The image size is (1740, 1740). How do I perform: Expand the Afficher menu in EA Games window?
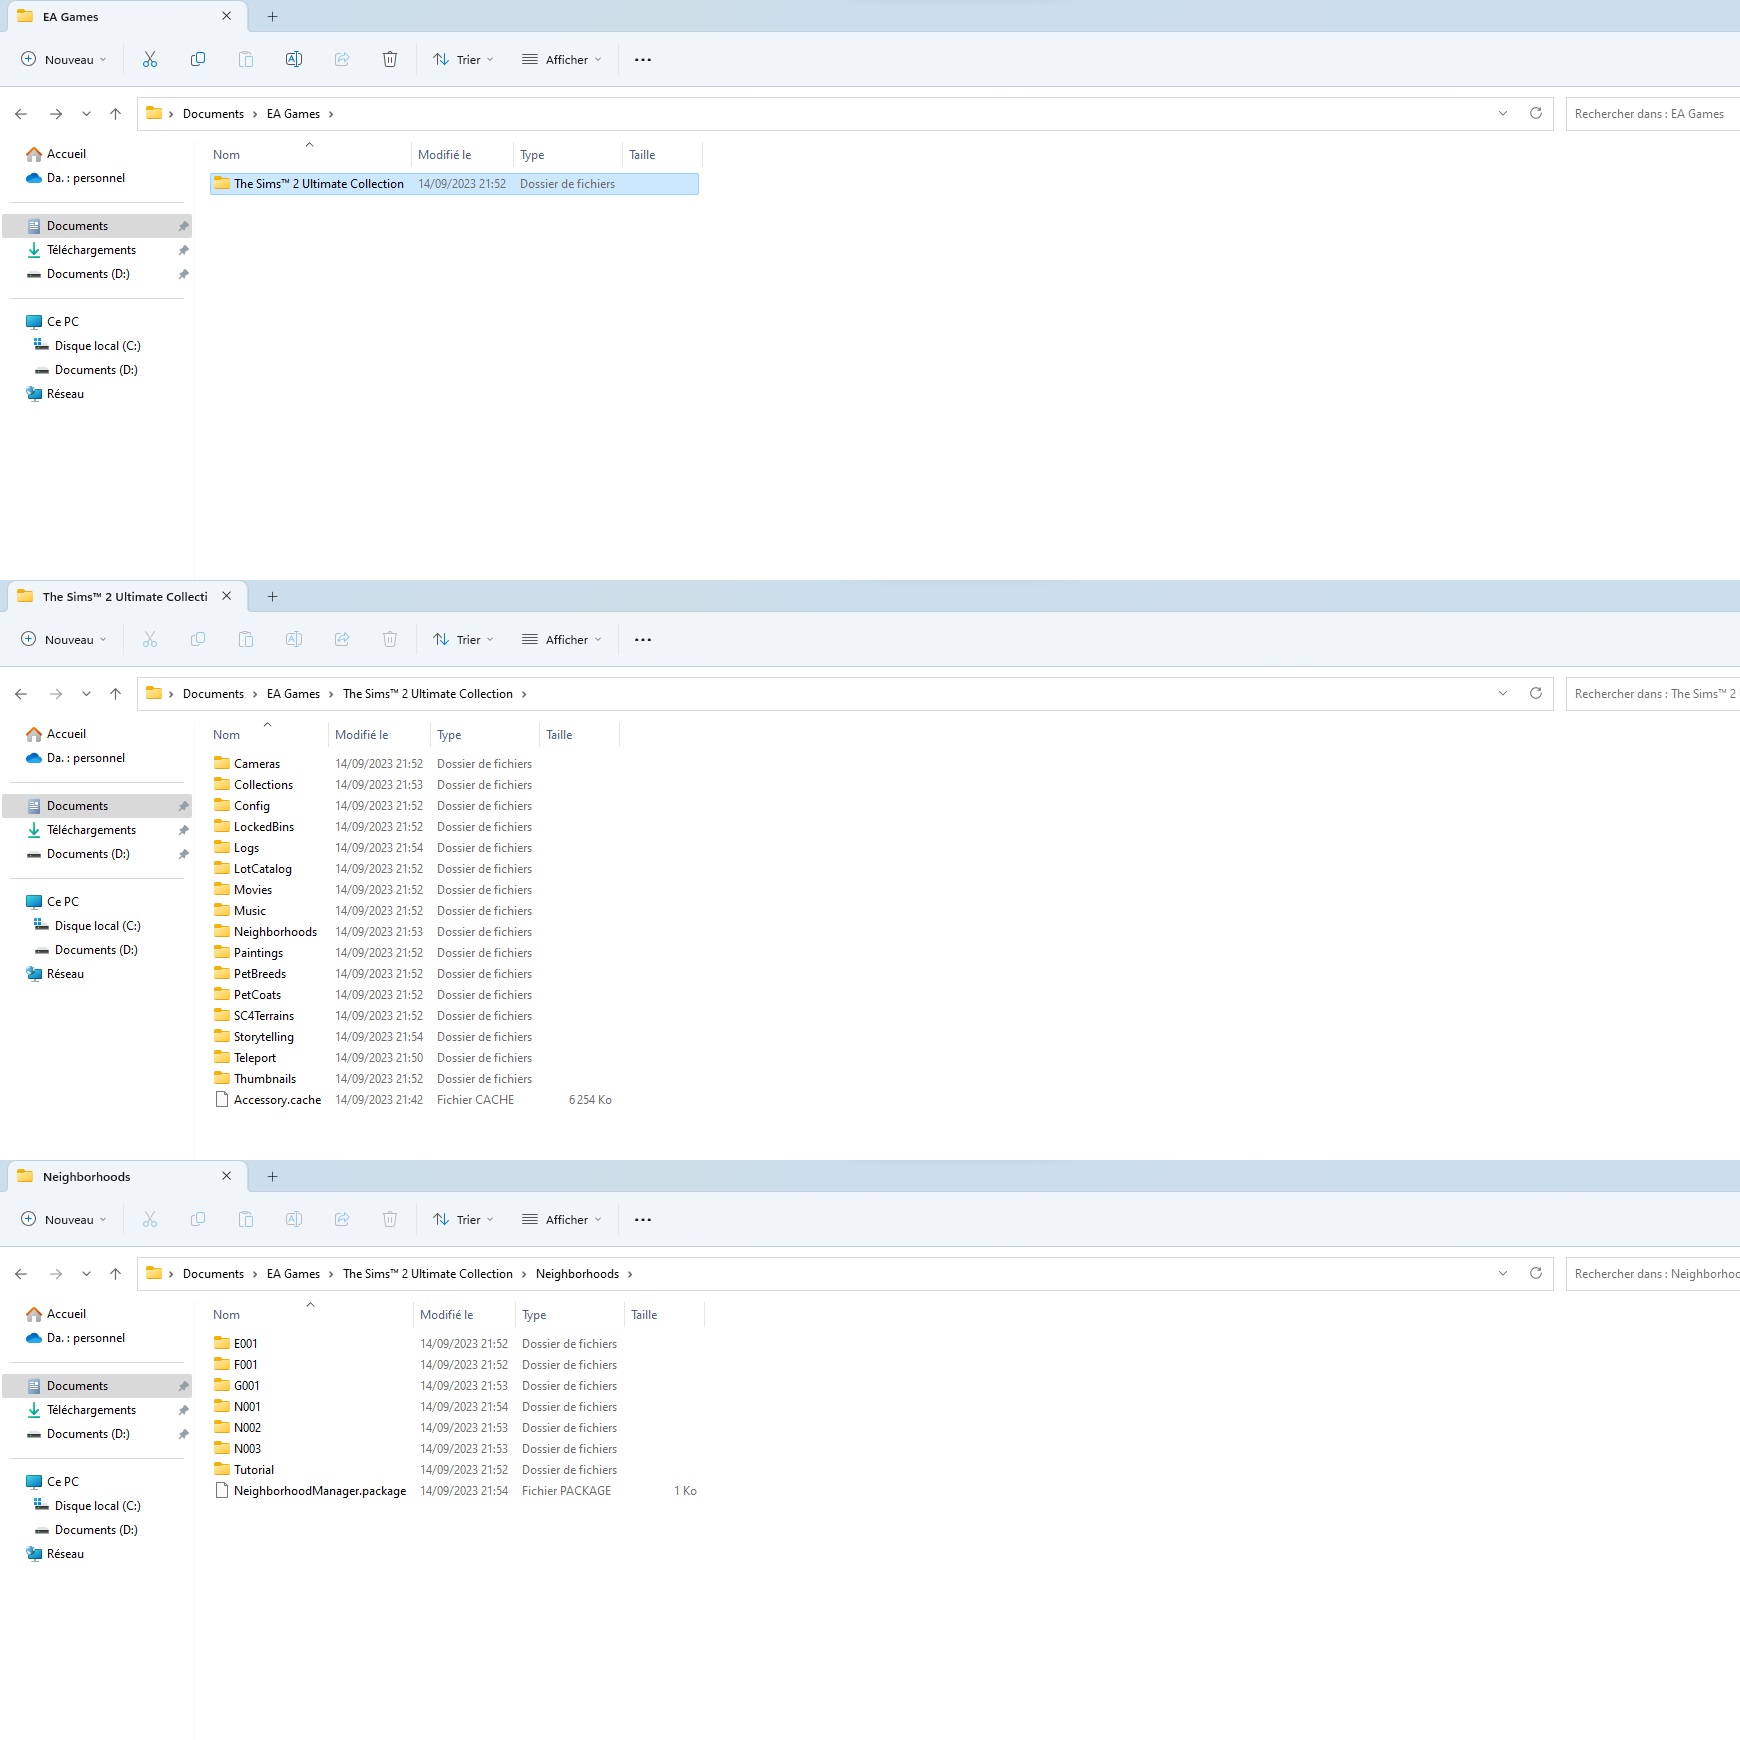click(562, 60)
